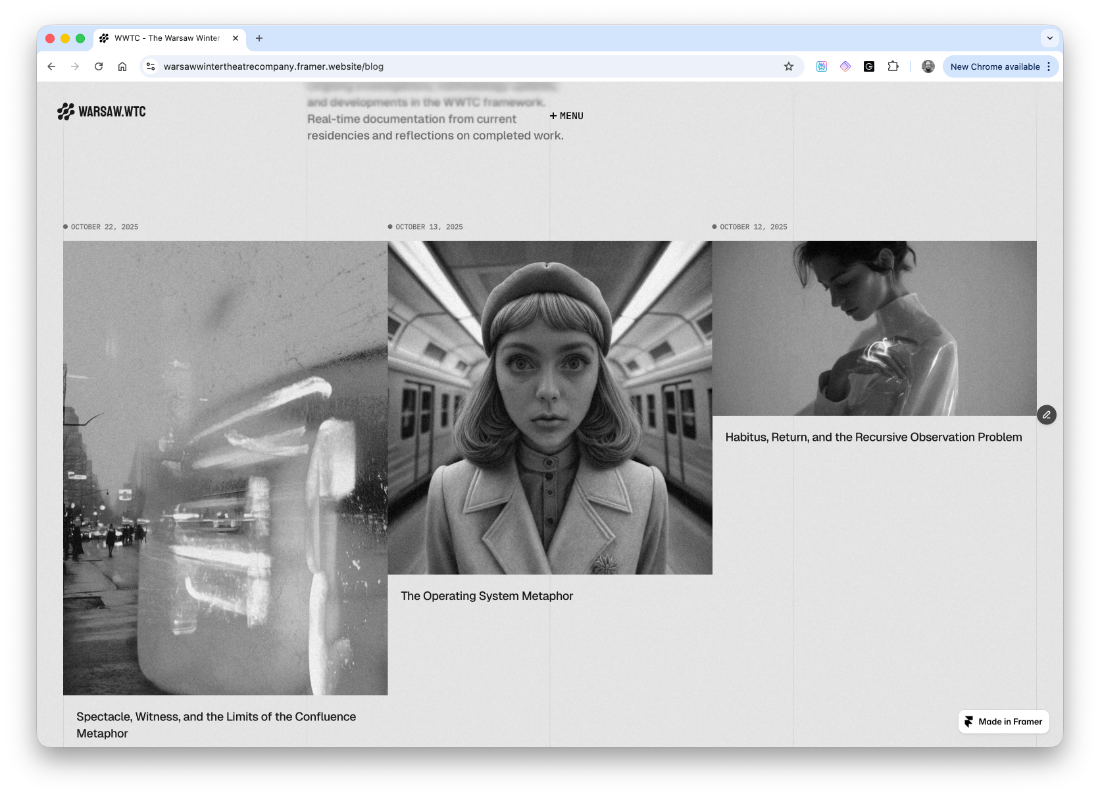Open Habitus, Return, and Recursive Observation post
Screen dimensions: 1100x796
coord(873,437)
